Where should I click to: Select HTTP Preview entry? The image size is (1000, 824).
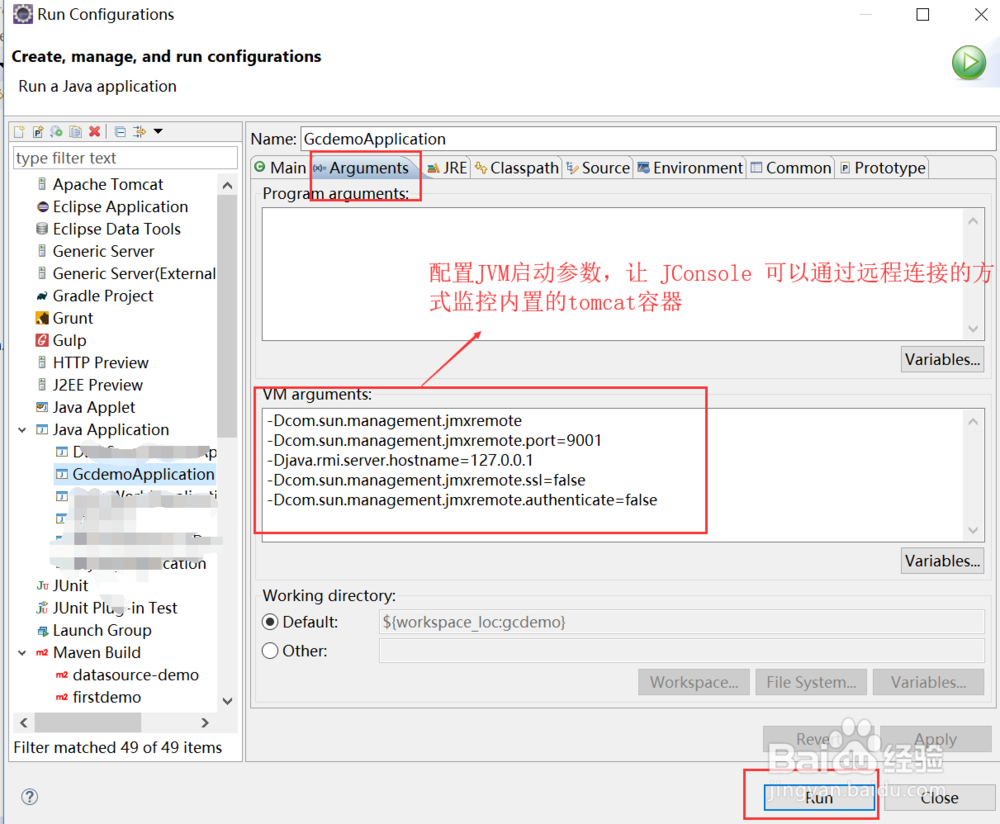point(100,363)
